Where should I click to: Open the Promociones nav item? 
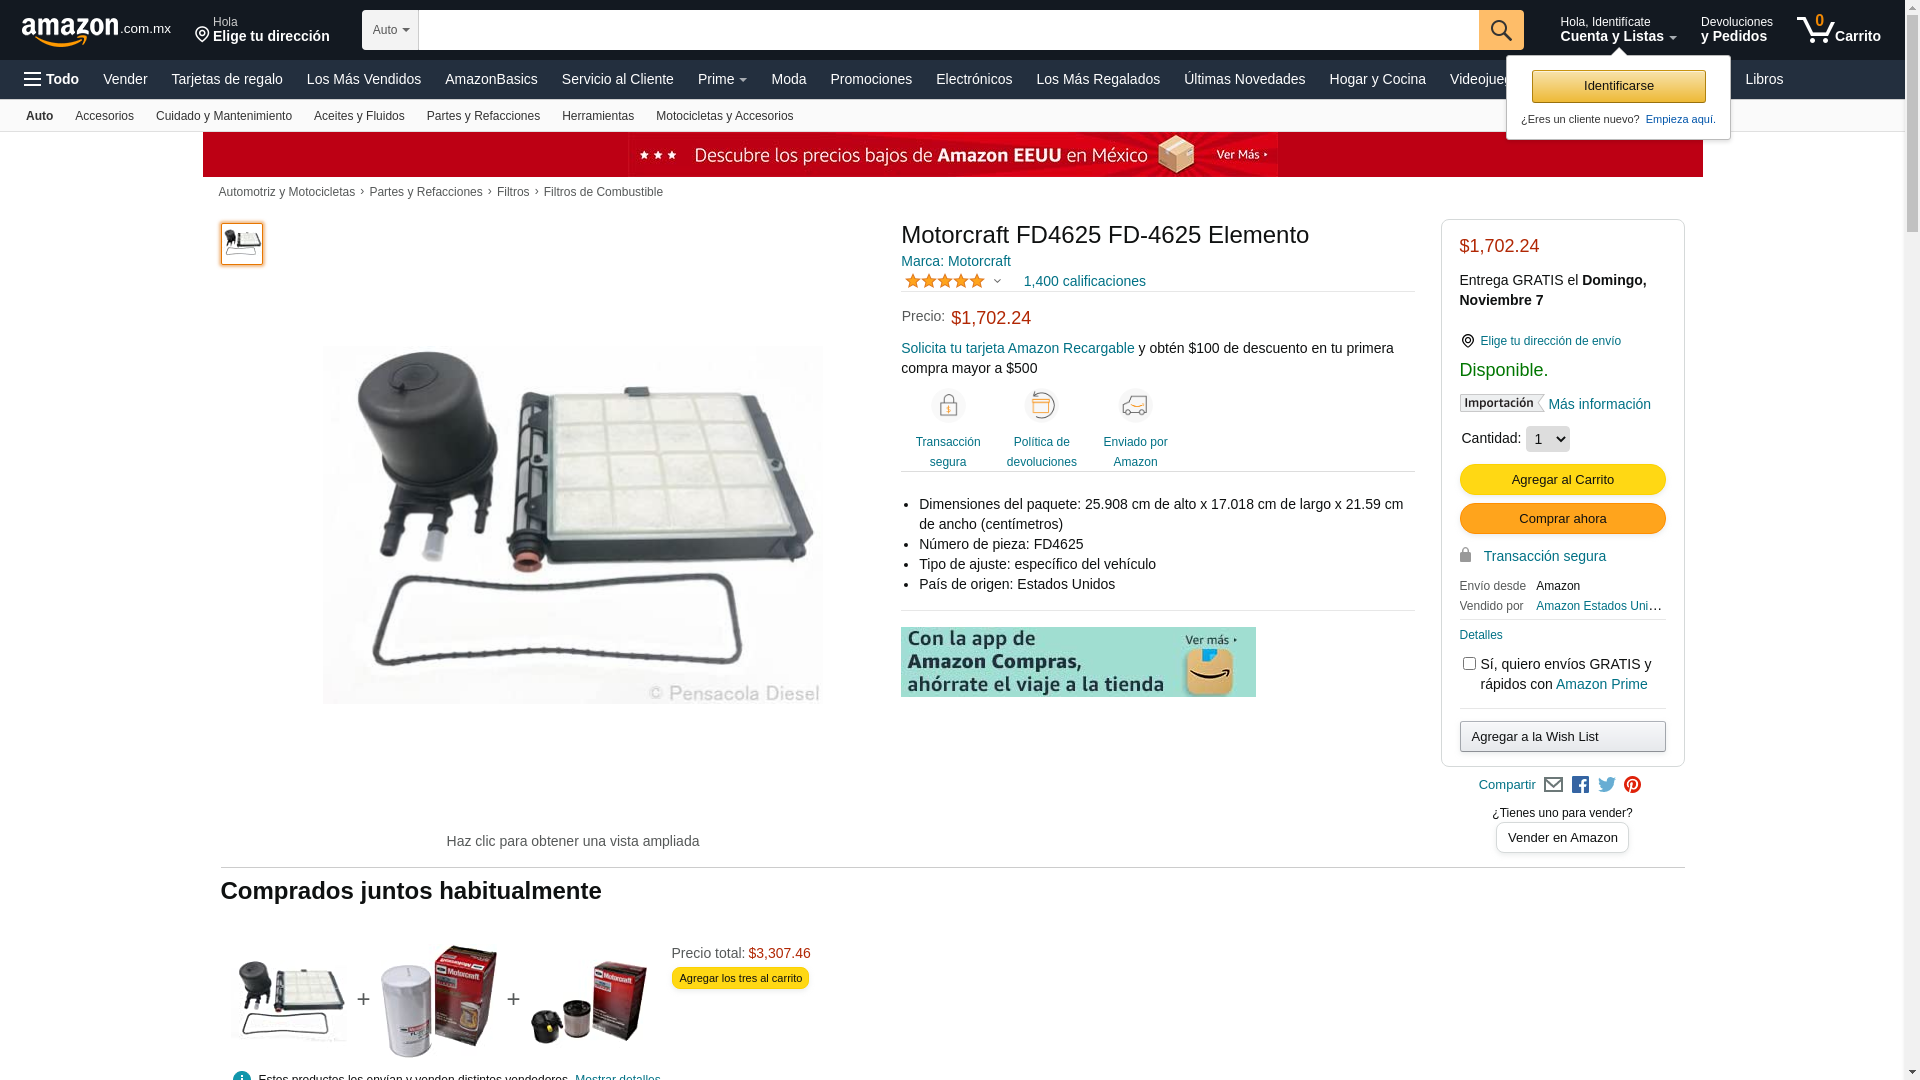click(871, 79)
